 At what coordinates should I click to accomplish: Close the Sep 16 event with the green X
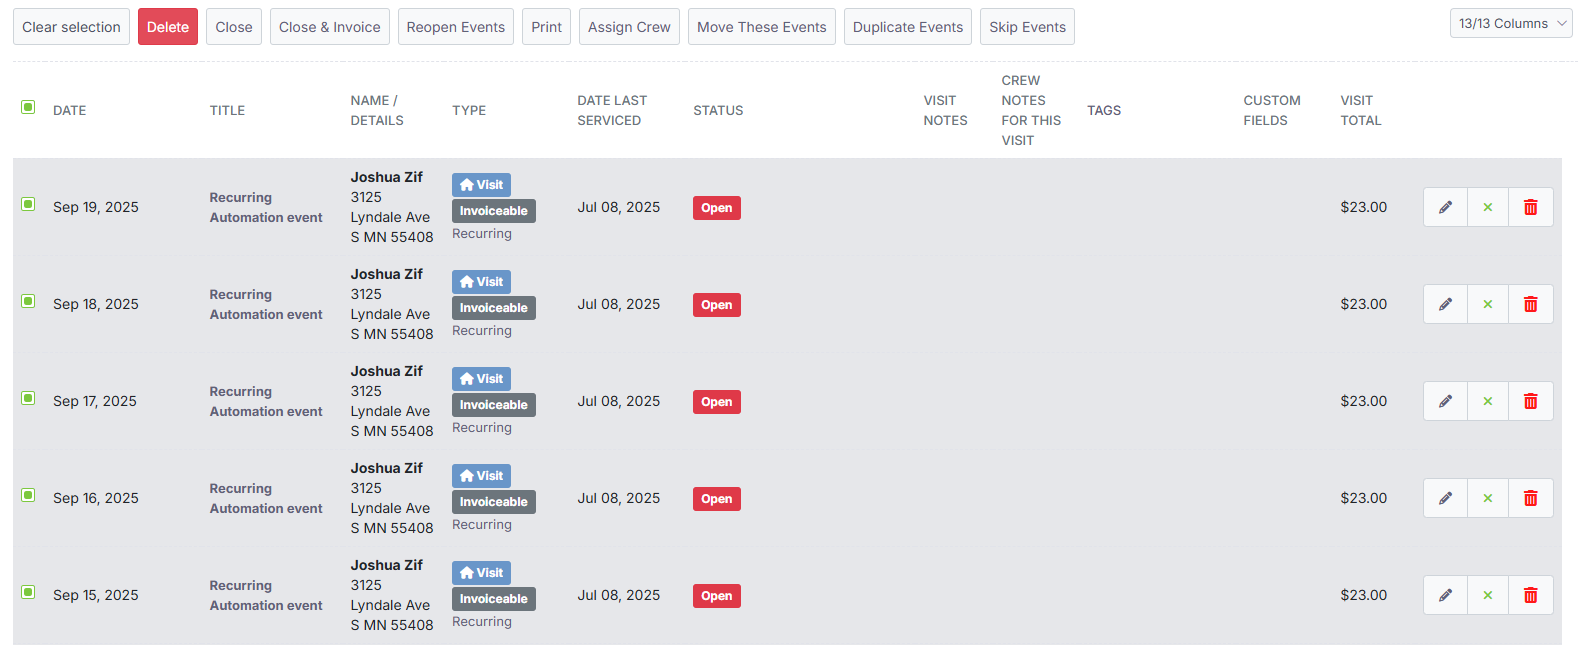coord(1487,497)
